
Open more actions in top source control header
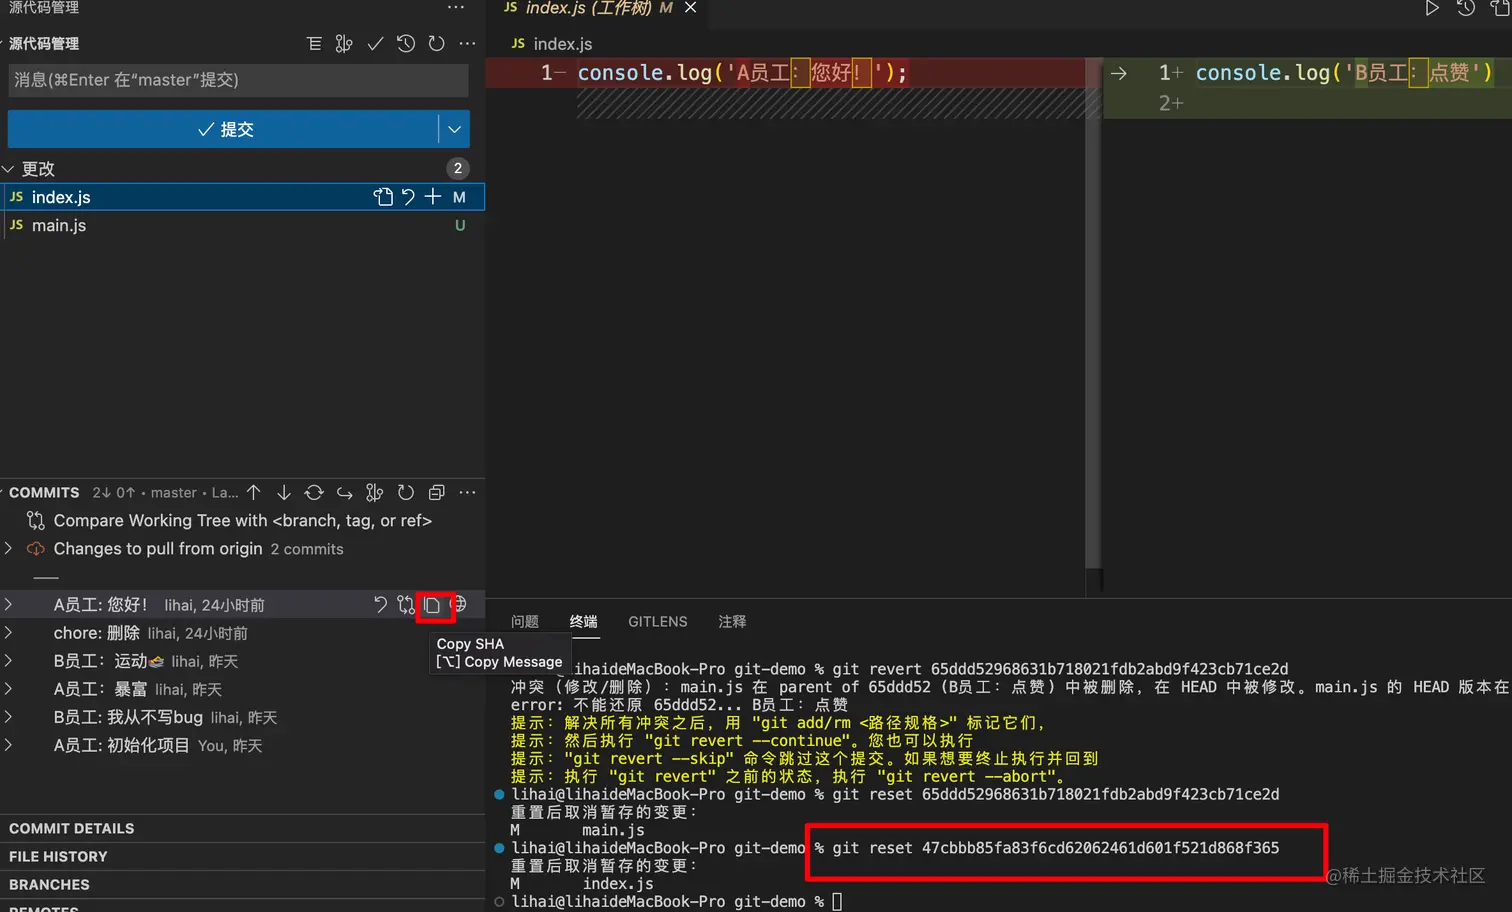(456, 7)
